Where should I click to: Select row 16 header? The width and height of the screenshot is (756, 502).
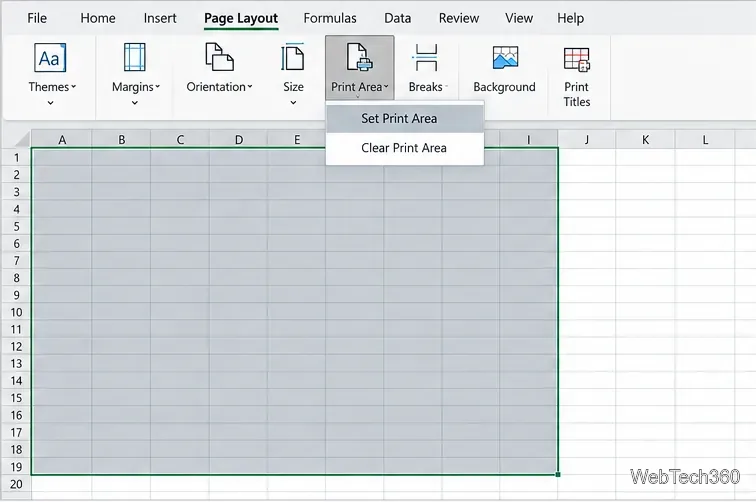click(x=16, y=415)
